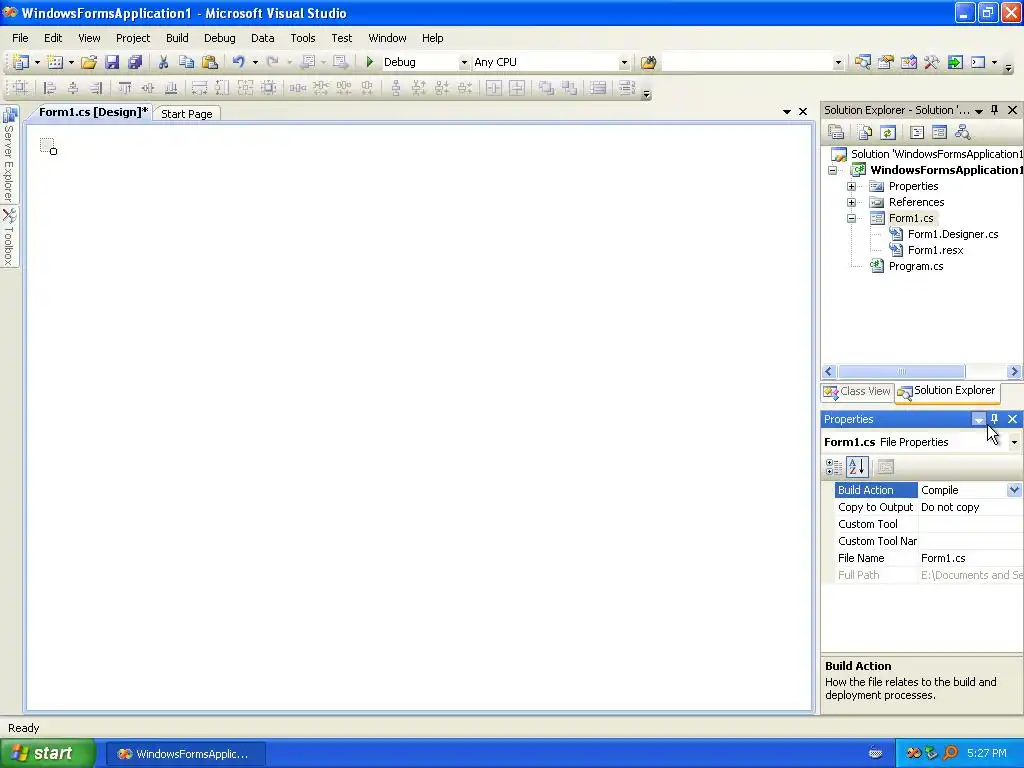This screenshot has height=768, width=1024.
Task: Click Align to Grid layout icon
Action: coord(21,88)
